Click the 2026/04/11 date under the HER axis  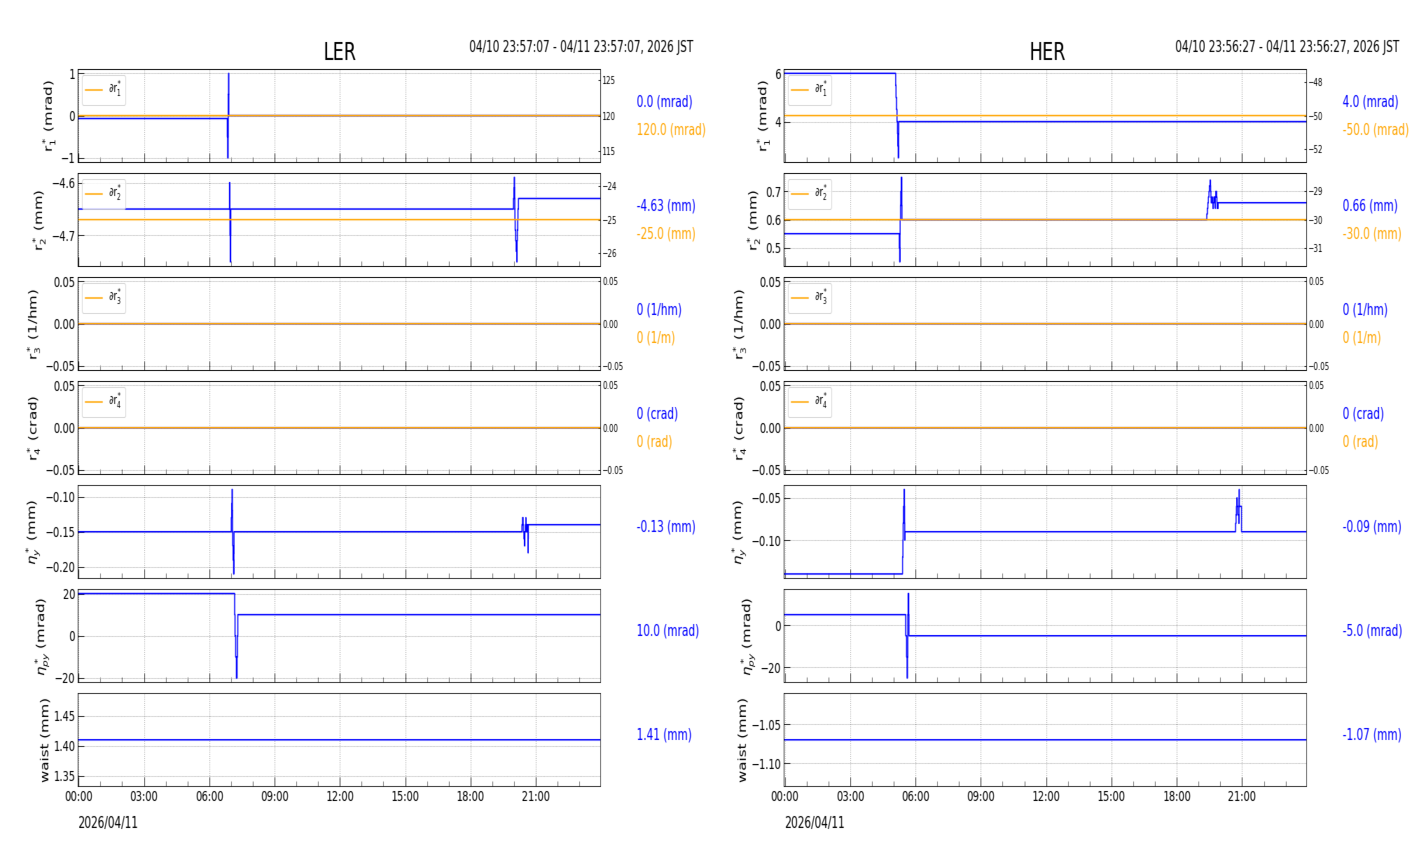coord(814,823)
